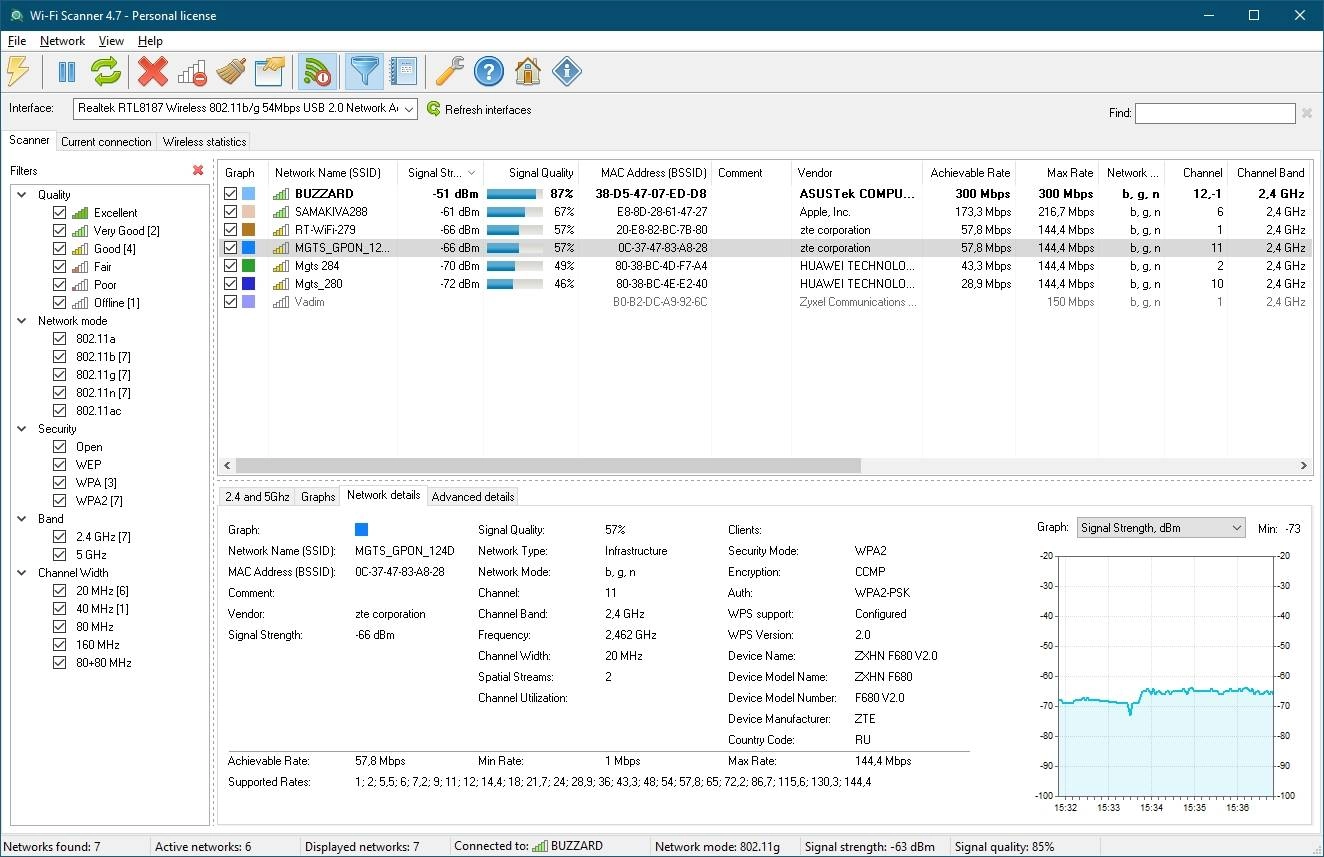Open the Help menu
The width and height of the screenshot is (1324, 857).
coord(150,41)
